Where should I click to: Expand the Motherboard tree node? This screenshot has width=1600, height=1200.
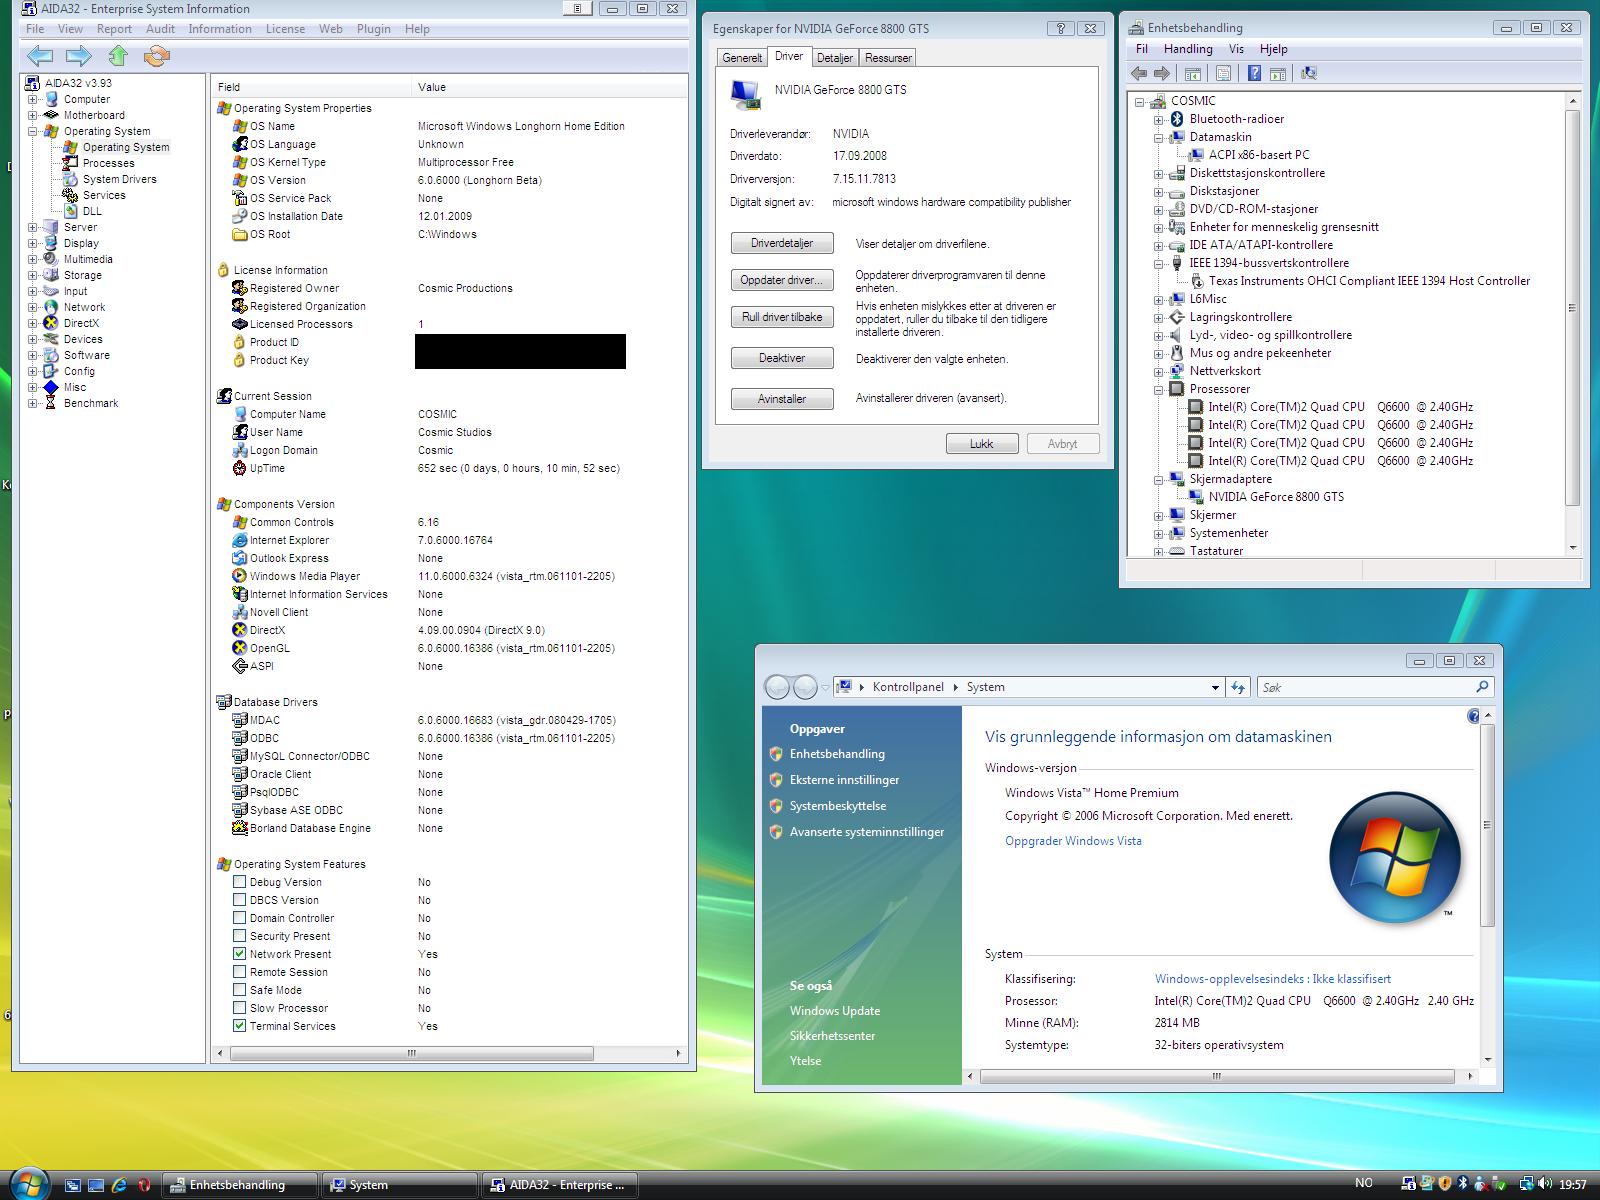point(33,115)
